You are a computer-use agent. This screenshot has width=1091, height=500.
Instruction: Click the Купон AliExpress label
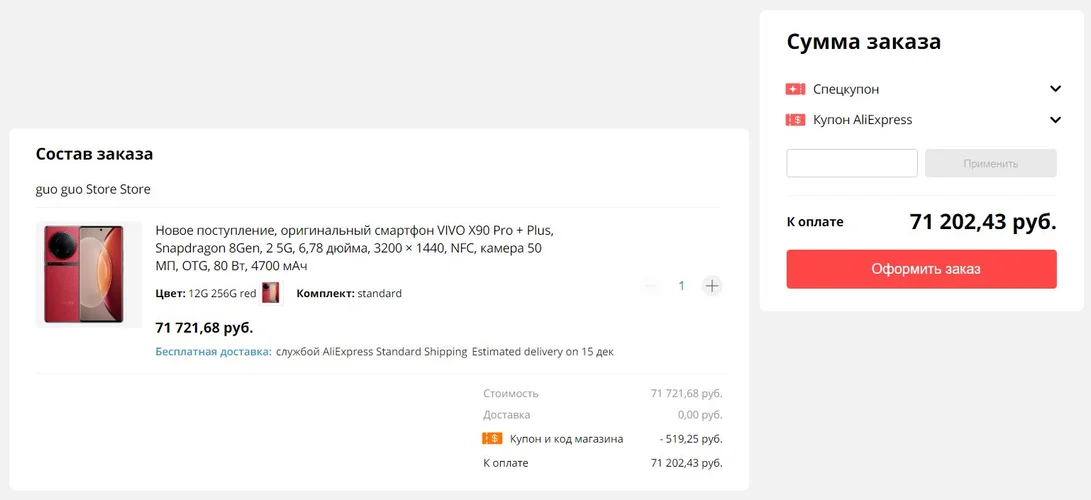[x=862, y=120]
